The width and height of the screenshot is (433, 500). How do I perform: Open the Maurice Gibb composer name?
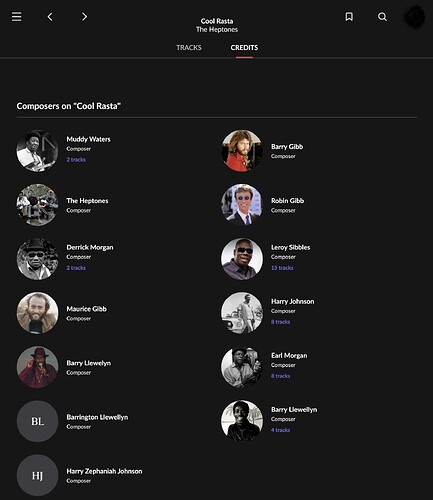coord(86,309)
